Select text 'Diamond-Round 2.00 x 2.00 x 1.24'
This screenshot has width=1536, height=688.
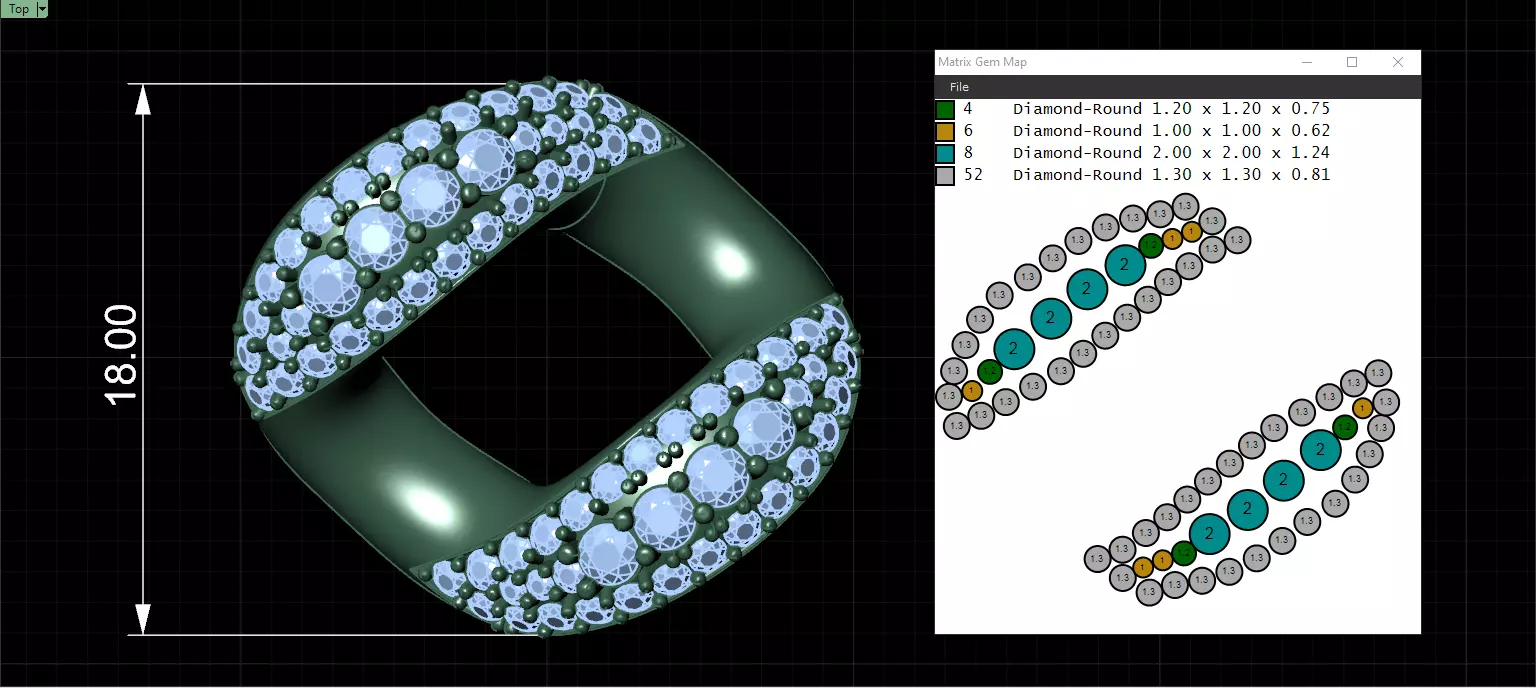coord(1171,153)
